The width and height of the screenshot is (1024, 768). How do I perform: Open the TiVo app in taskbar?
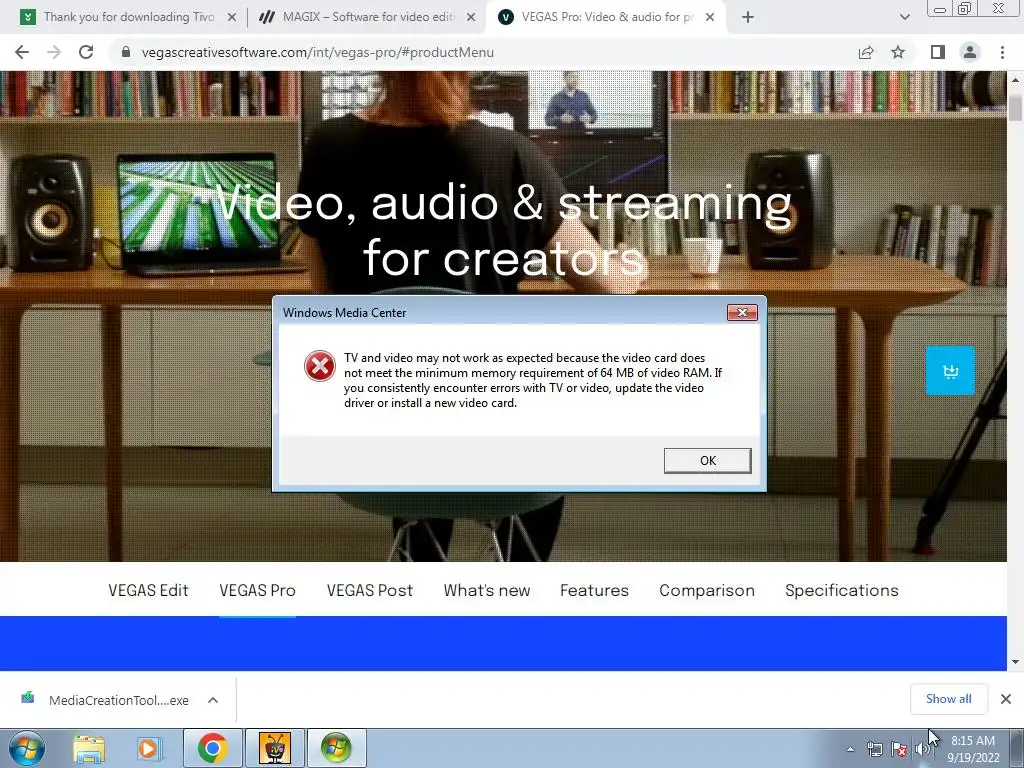[274, 748]
